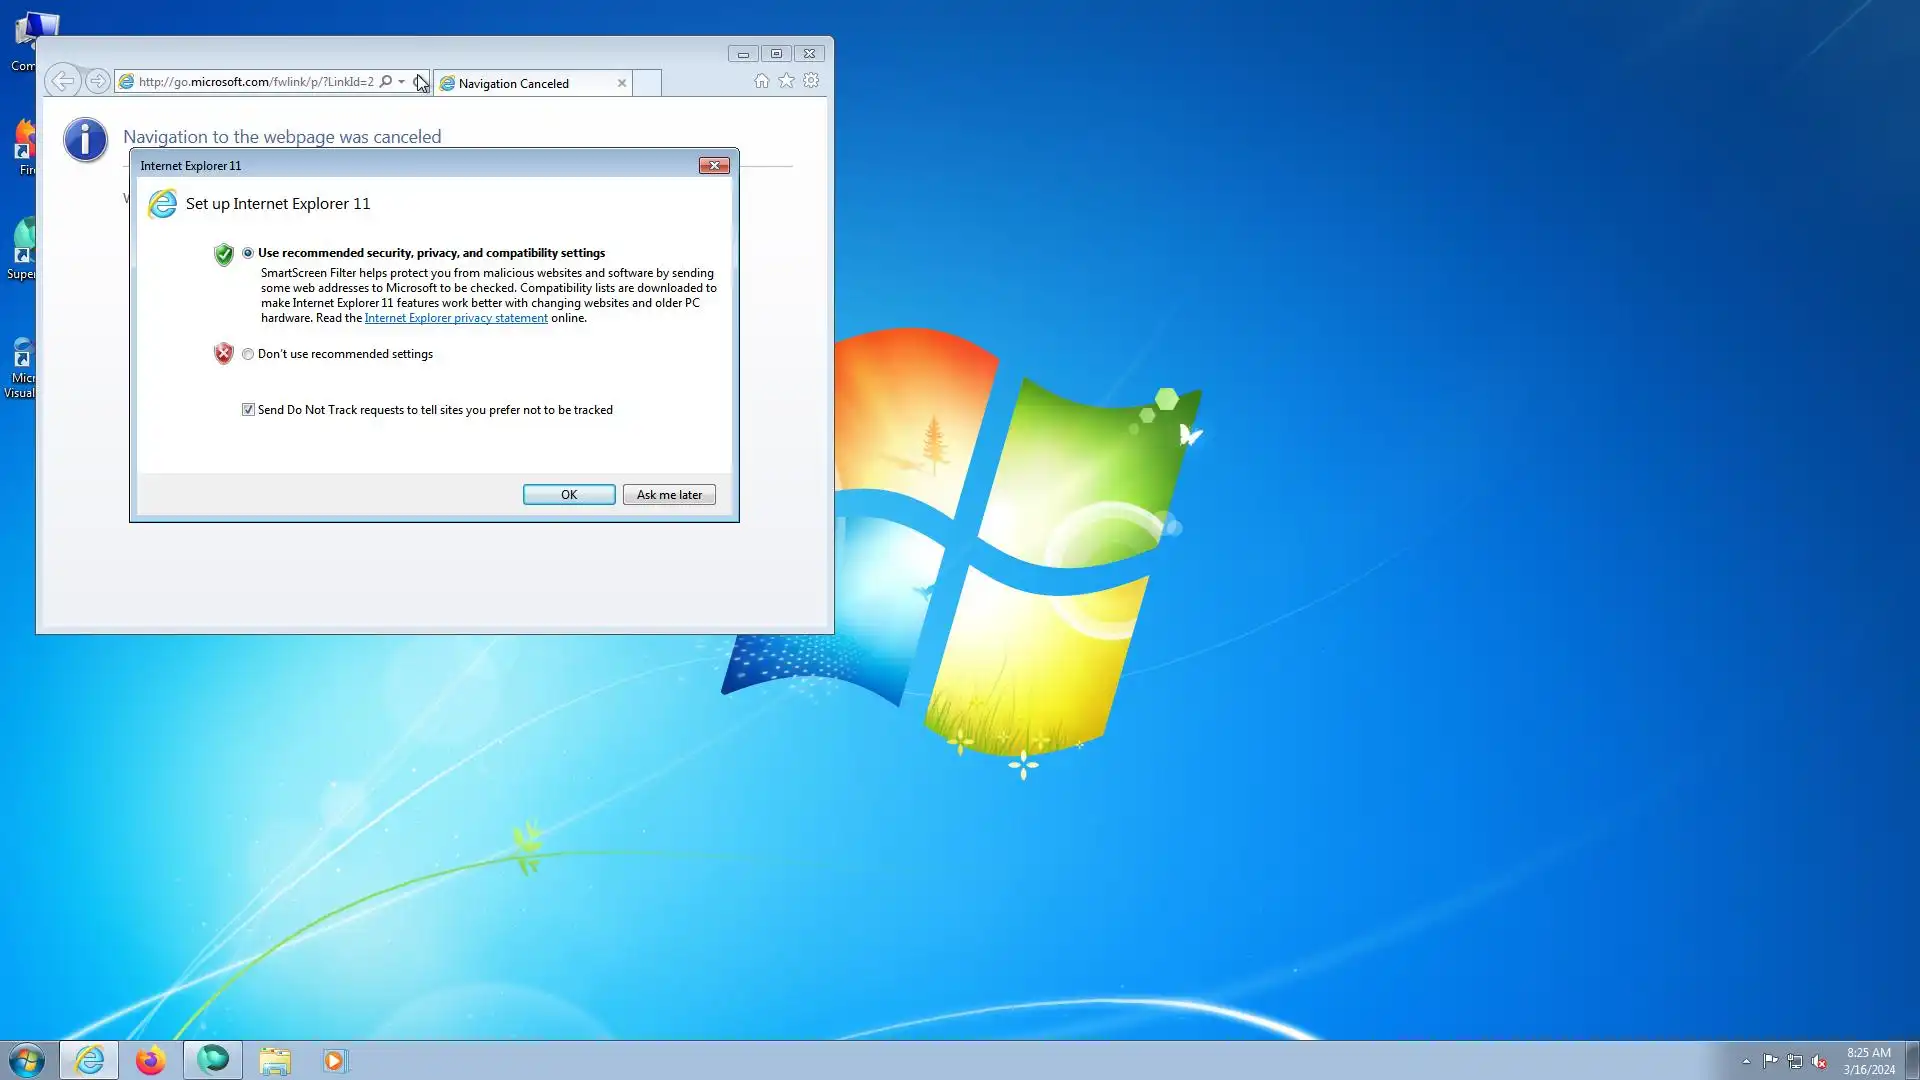
Task: Open Windows Media Player taskbar icon
Action: pos(335,1060)
